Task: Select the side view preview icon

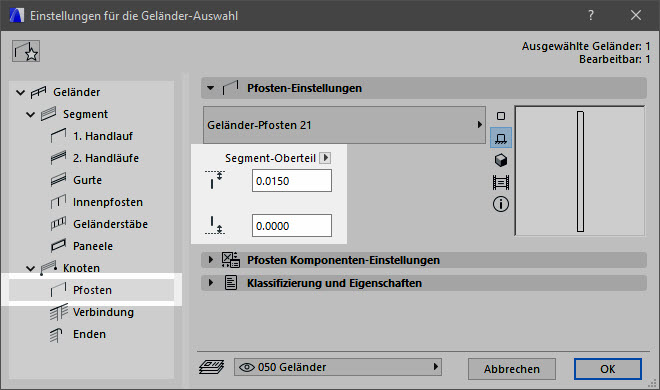Action: (x=501, y=138)
